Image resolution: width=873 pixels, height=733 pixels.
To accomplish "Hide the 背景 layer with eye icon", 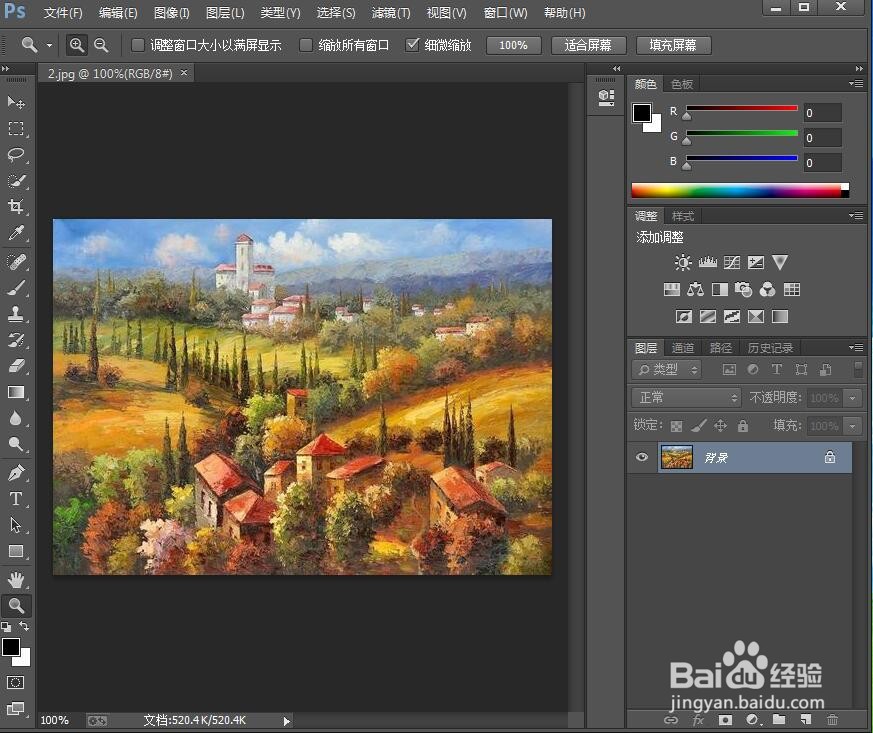I will click(642, 457).
